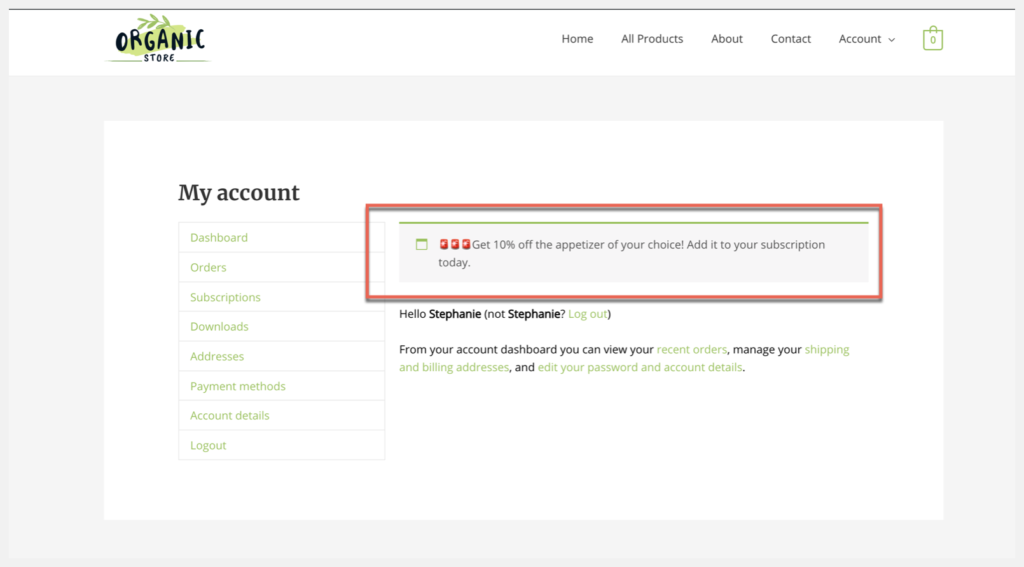Open the shipping and billing addresses link

pos(825,350)
